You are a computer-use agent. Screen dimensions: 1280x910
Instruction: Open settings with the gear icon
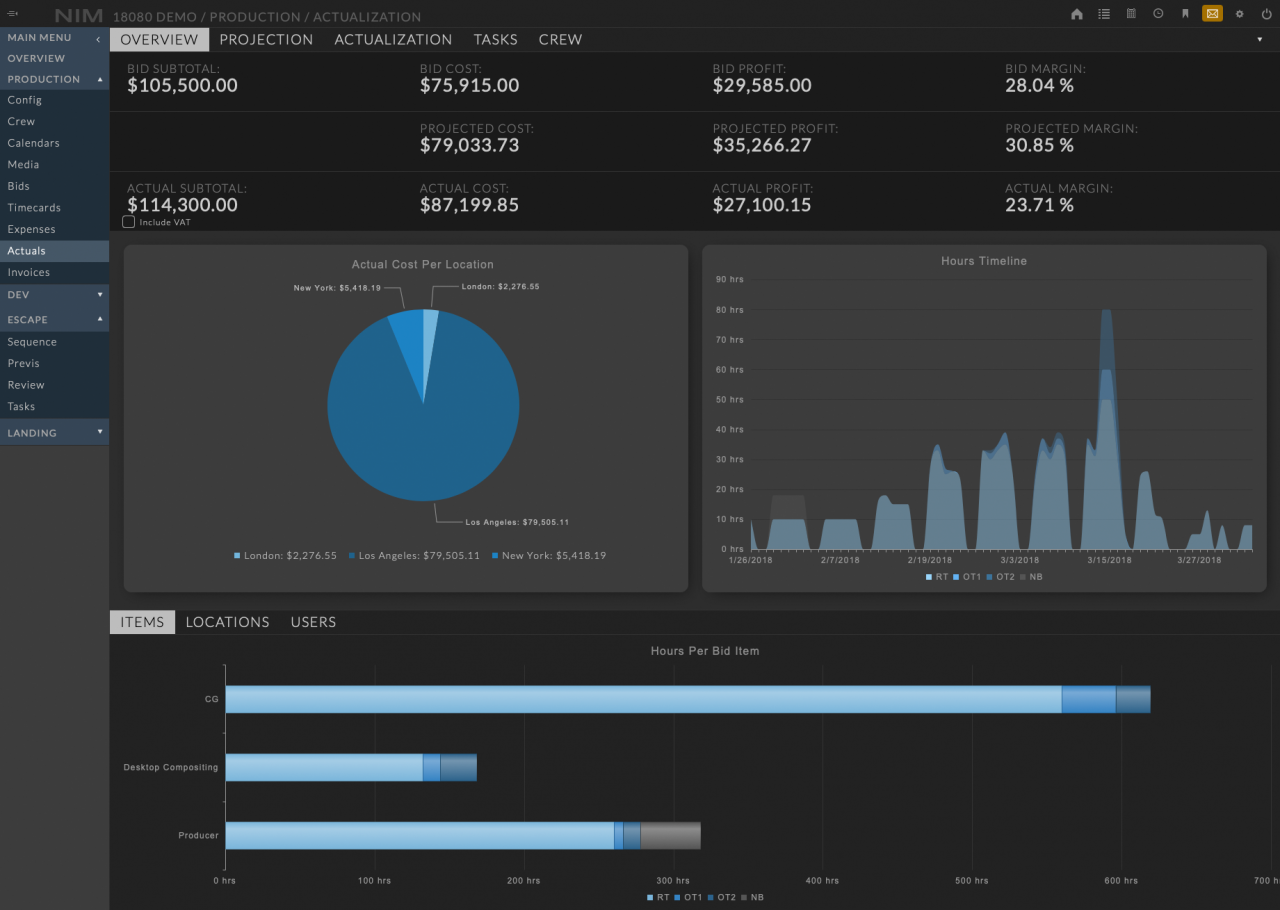[1240, 14]
